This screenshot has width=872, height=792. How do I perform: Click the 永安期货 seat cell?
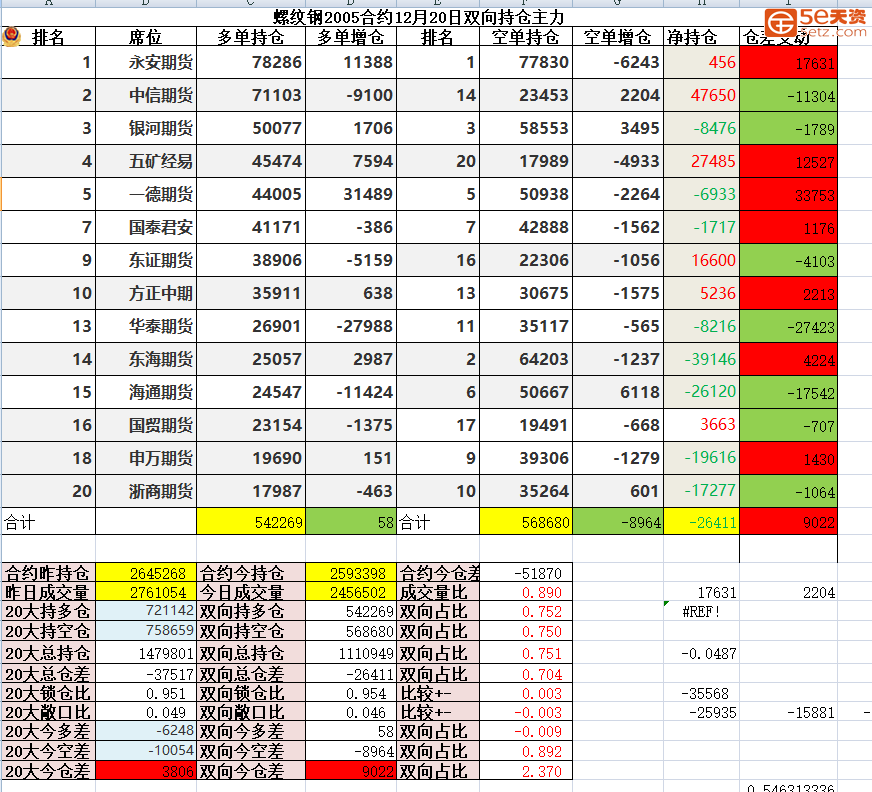click(x=146, y=62)
